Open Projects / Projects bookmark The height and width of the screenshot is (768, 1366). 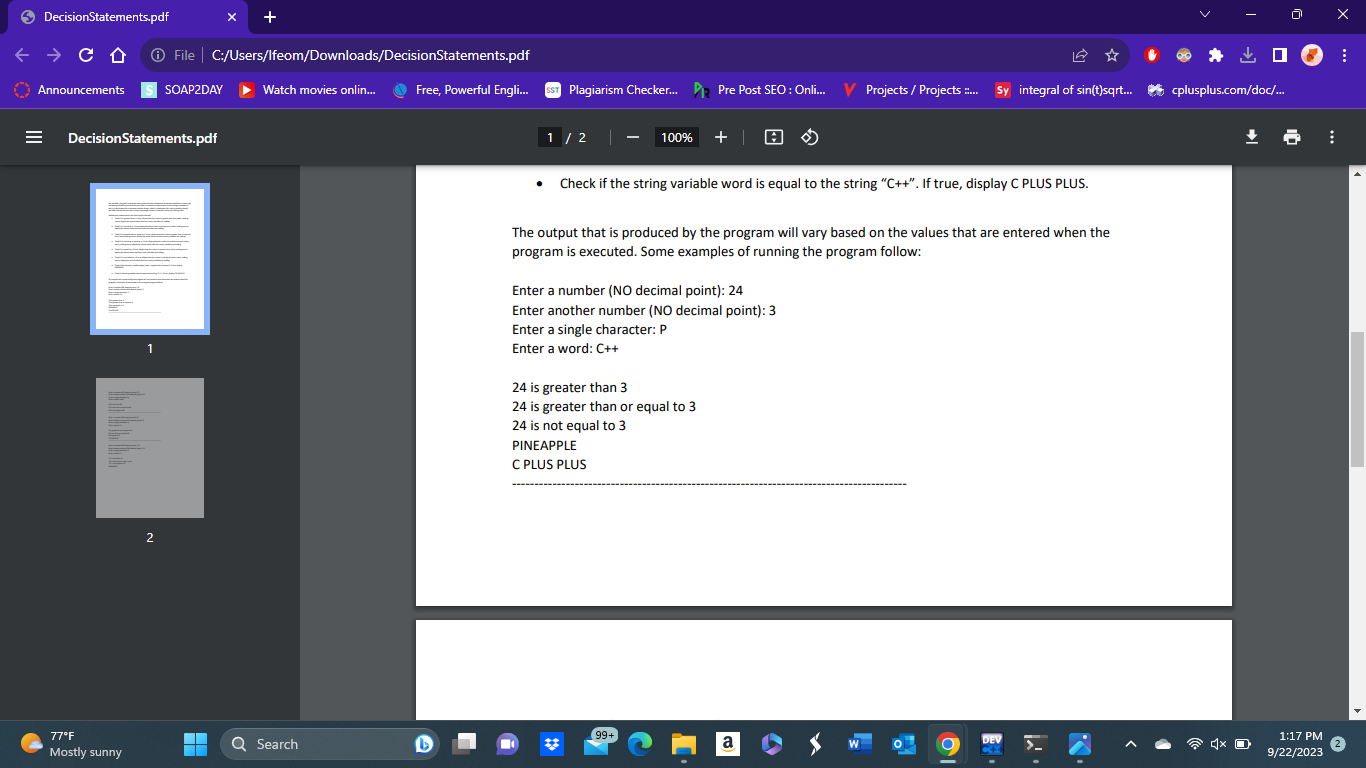coord(910,90)
